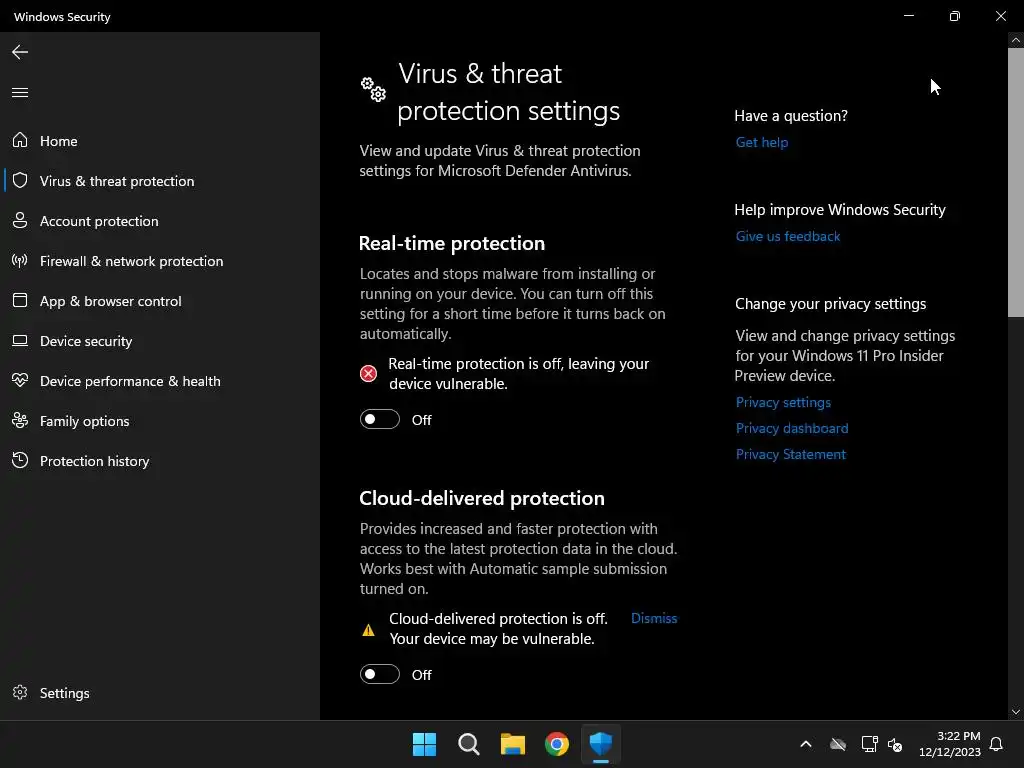Screen dimensions: 1024x768
Task: Open the Privacy dashboard link
Action: tap(792, 428)
